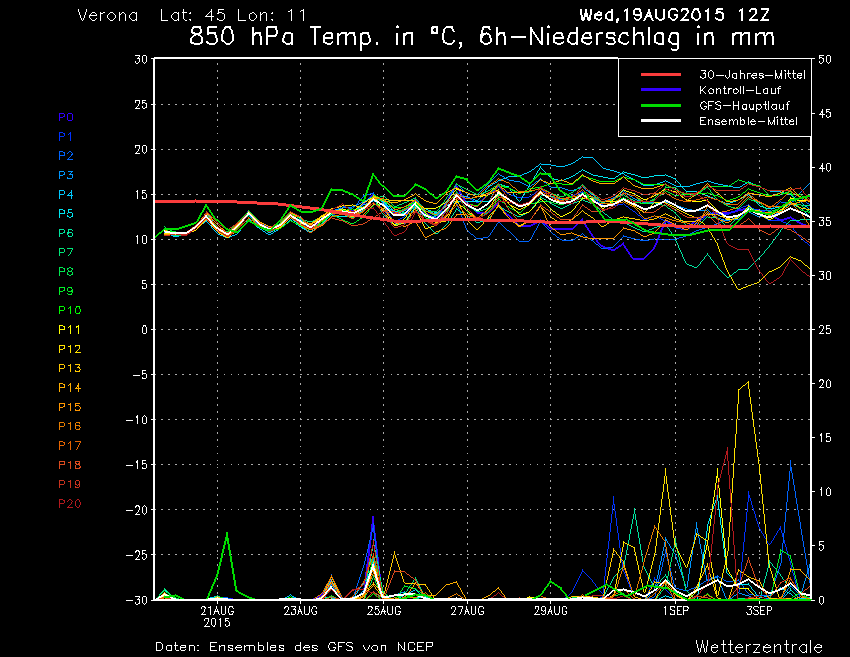850x657 pixels.
Task: Select the P3 ensemble label
Action: (x=66, y=175)
